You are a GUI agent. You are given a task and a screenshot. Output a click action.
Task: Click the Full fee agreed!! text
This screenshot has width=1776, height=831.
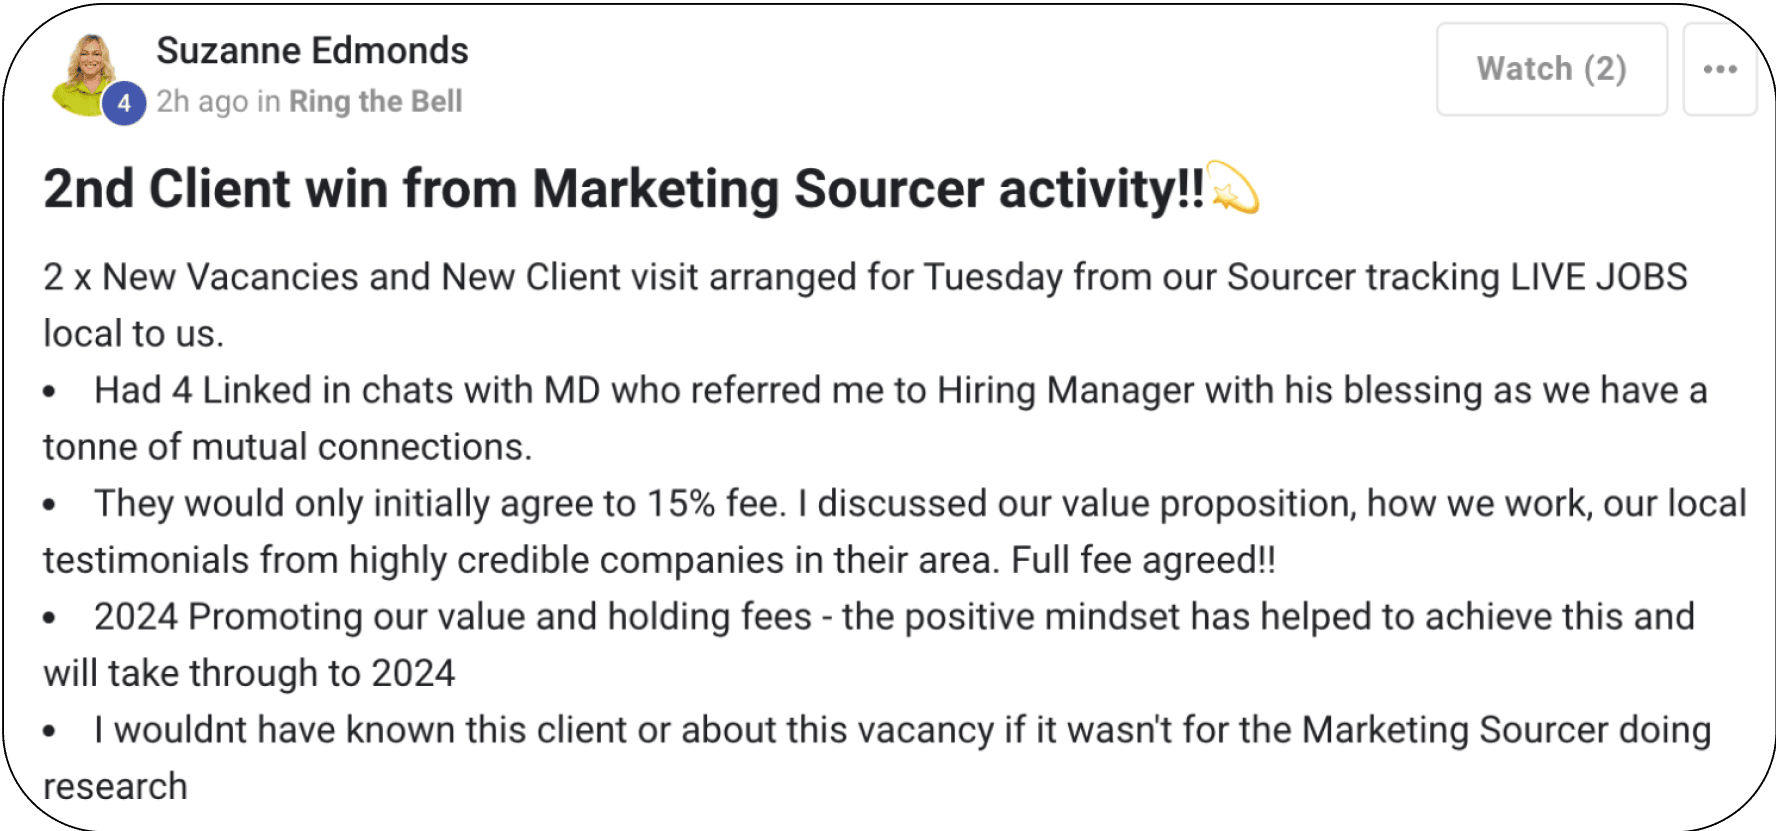(1144, 560)
